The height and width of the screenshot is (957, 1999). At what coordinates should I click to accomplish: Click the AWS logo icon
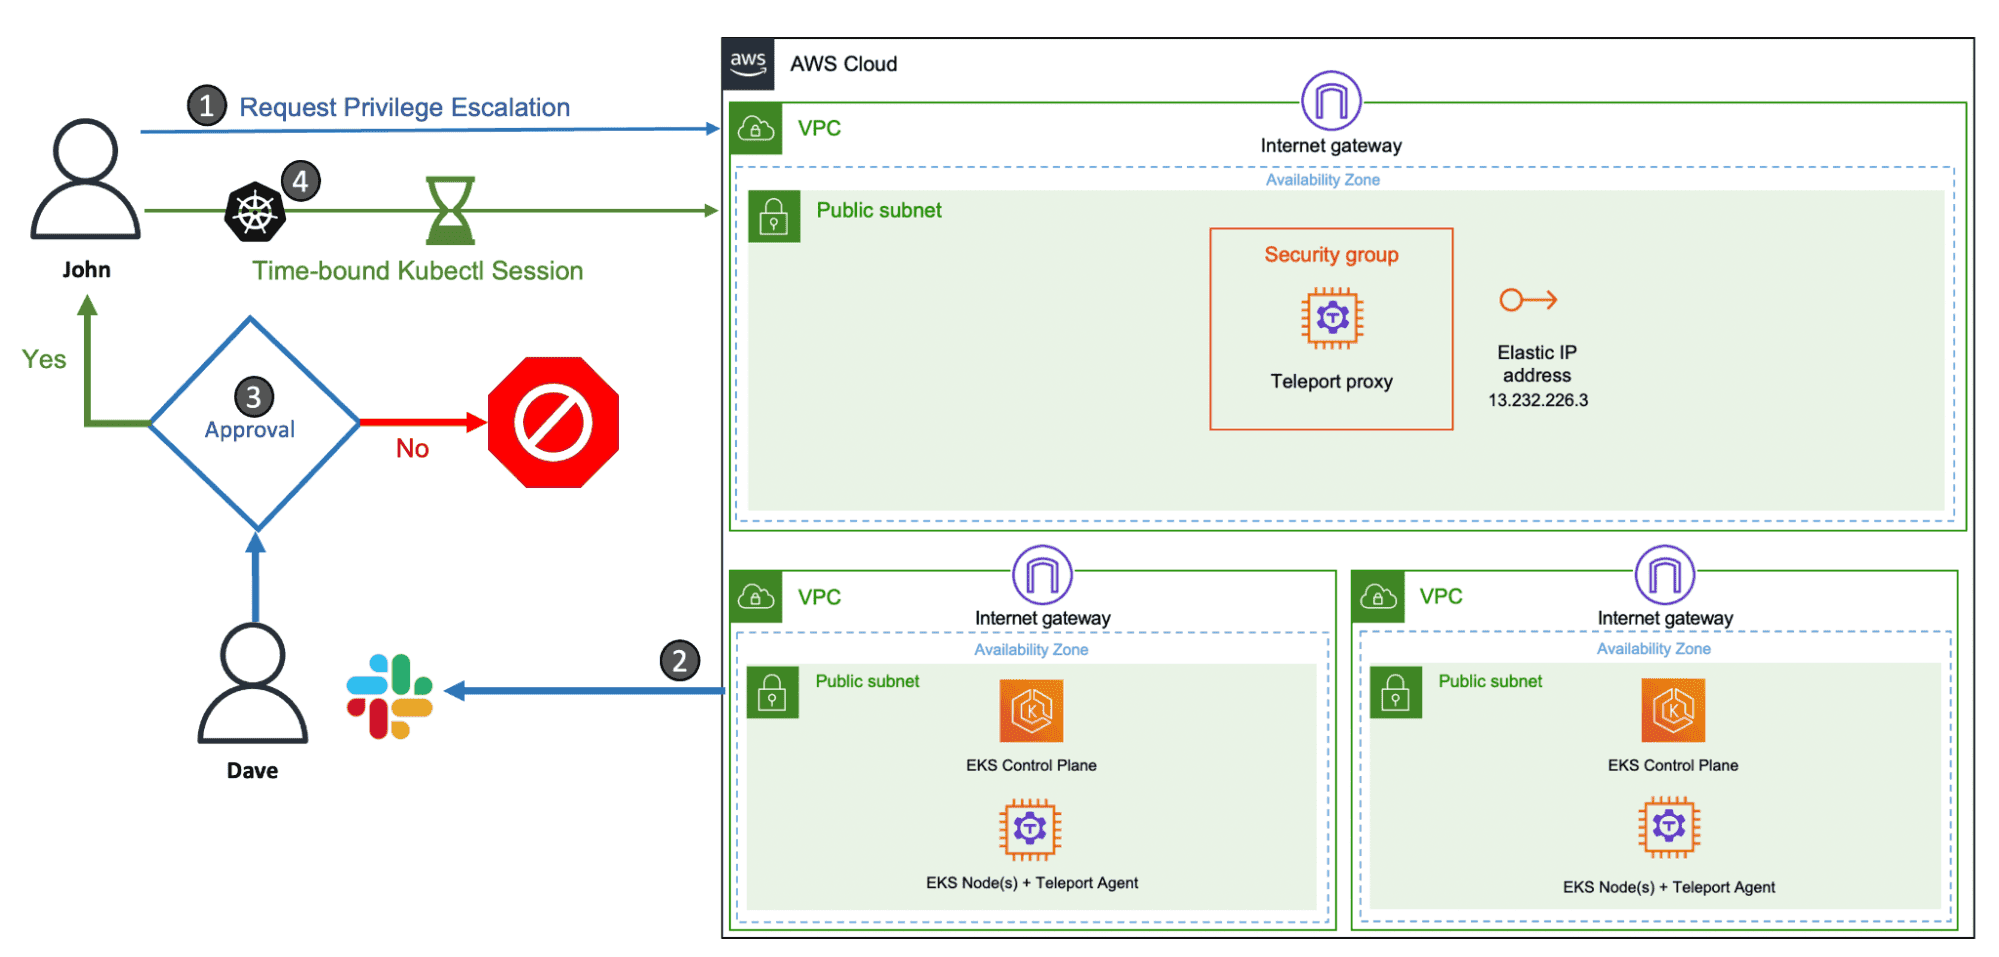pos(748,64)
